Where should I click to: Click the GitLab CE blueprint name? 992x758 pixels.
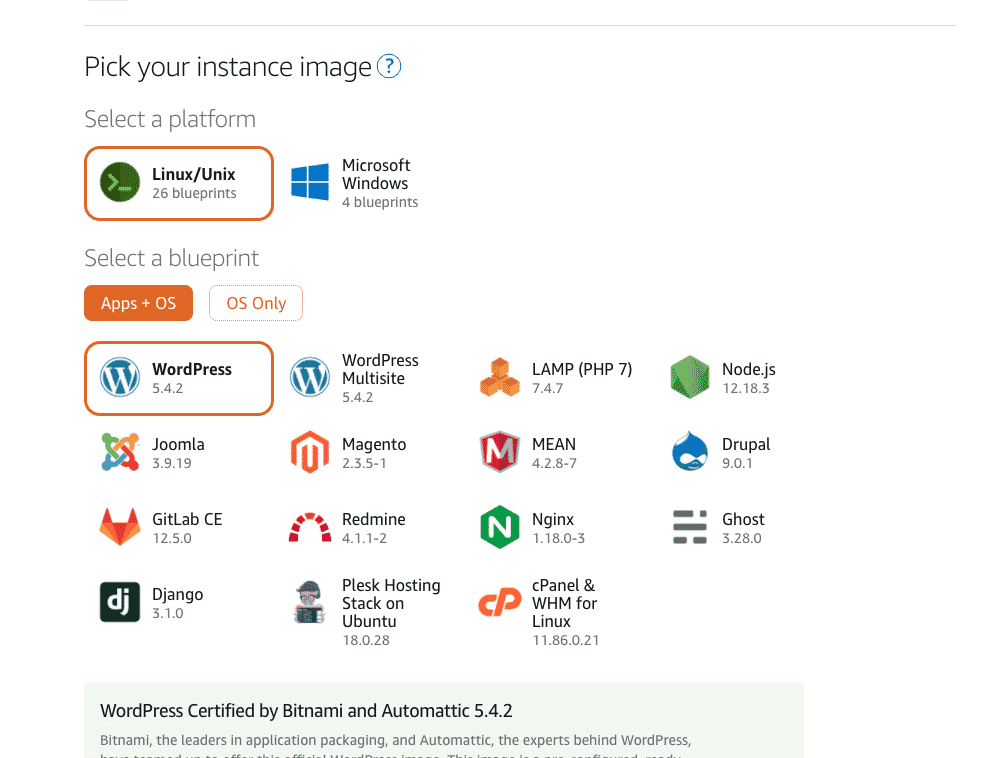tap(187, 519)
